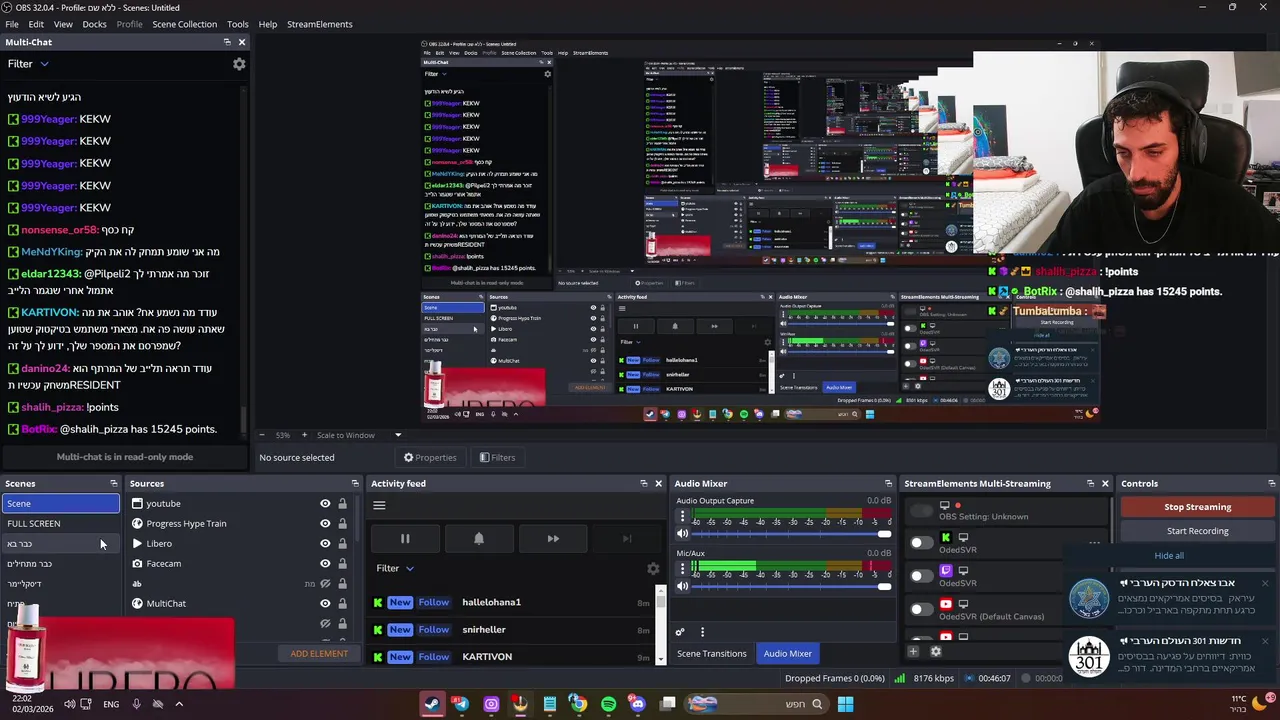Open the Tools menu
1280x720 pixels.
click(237, 24)
